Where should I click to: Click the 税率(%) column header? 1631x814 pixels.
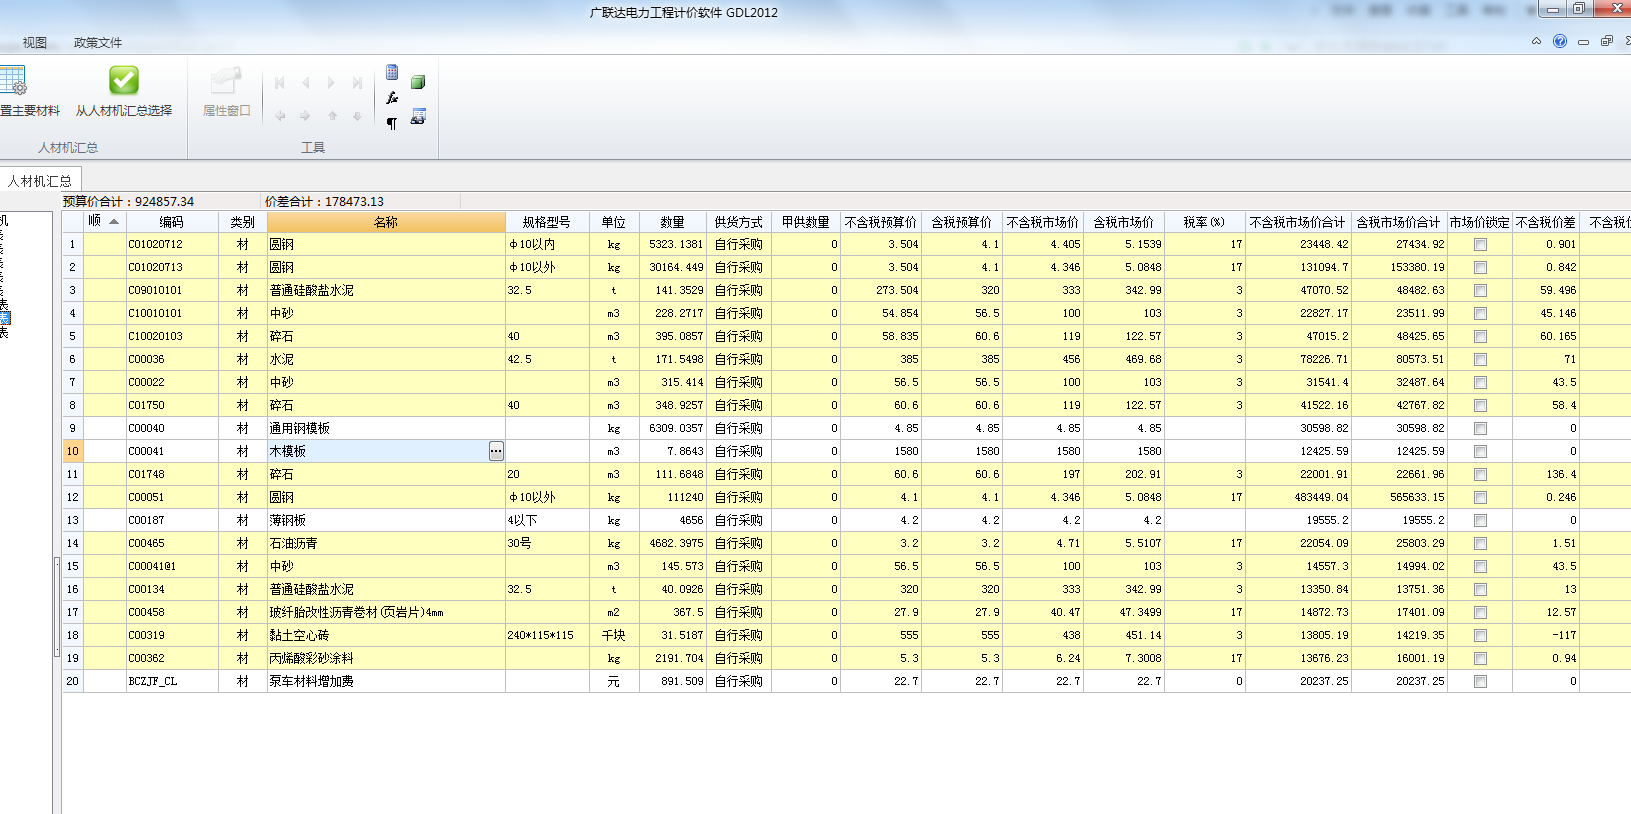pyautogui.click(x=1204, y=221)
